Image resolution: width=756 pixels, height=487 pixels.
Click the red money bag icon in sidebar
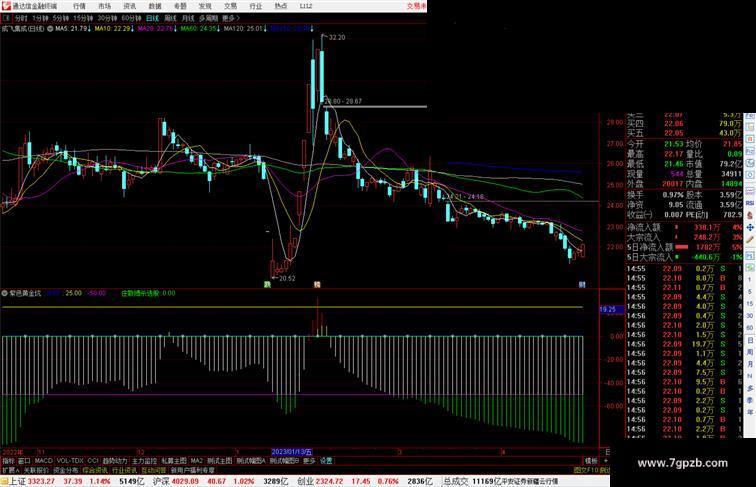click(750, 215)
